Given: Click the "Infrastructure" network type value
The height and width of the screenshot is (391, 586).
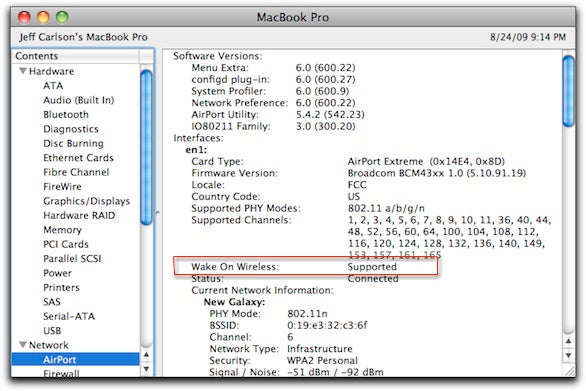Looking at the screenshot, I should pos(320,349).
